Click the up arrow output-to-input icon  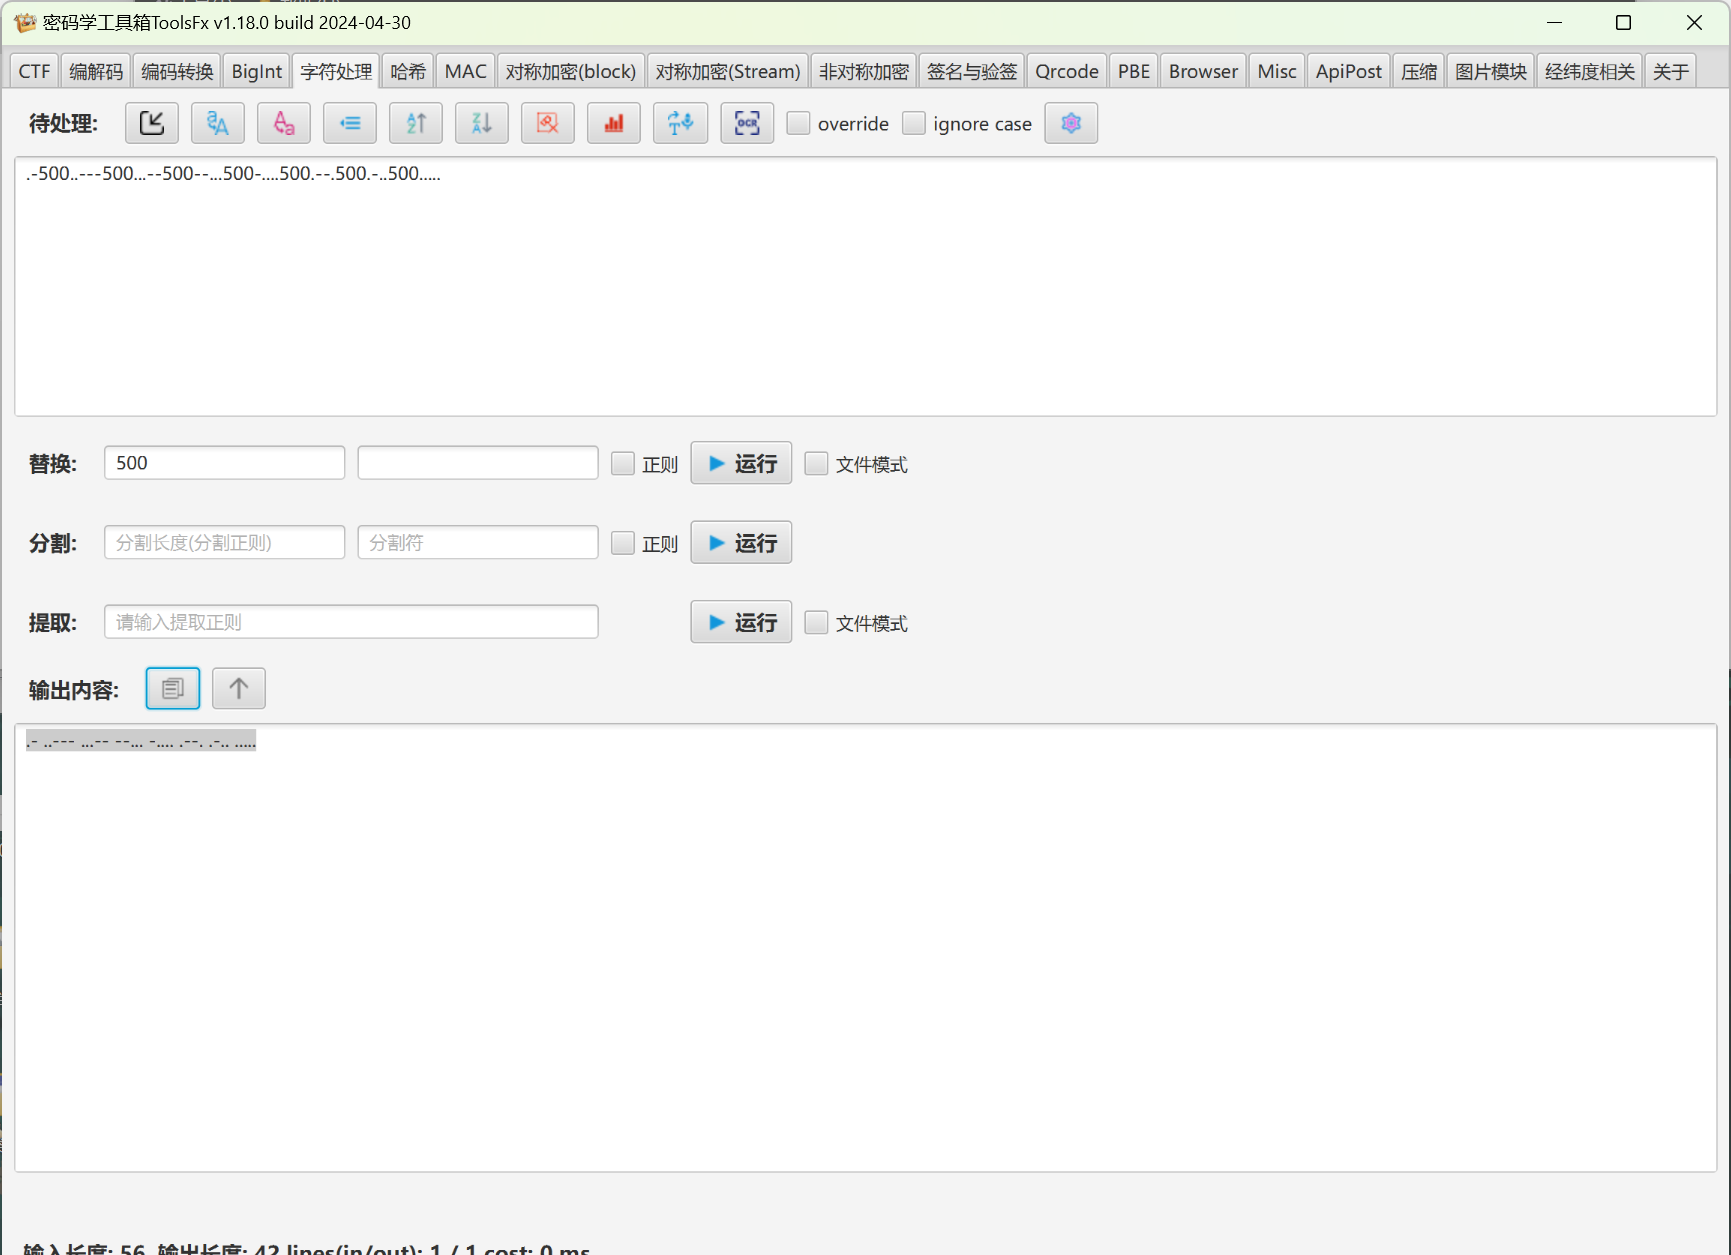[x=239, y=688]
